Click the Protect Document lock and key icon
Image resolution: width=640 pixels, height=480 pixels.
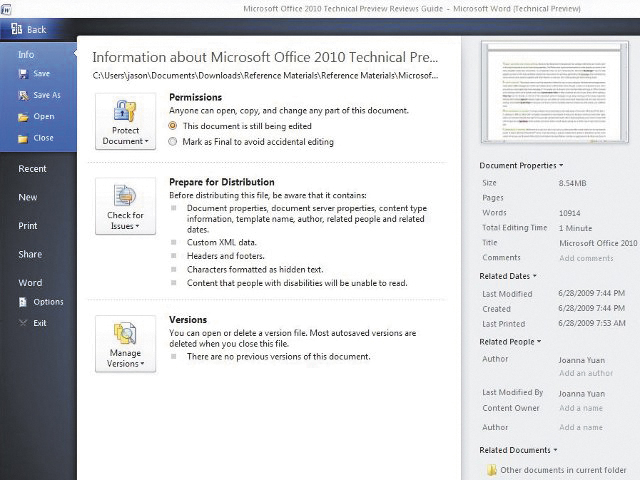click(125, 111)
